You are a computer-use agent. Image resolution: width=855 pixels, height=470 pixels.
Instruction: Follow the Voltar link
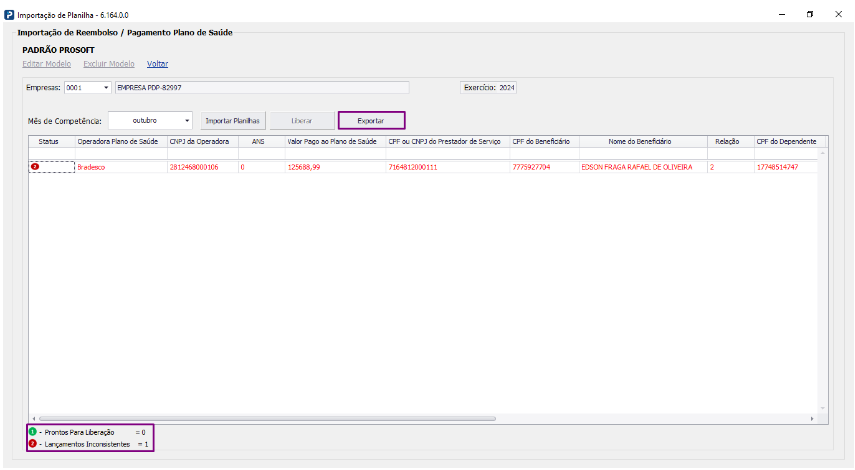tap(158, 63)
